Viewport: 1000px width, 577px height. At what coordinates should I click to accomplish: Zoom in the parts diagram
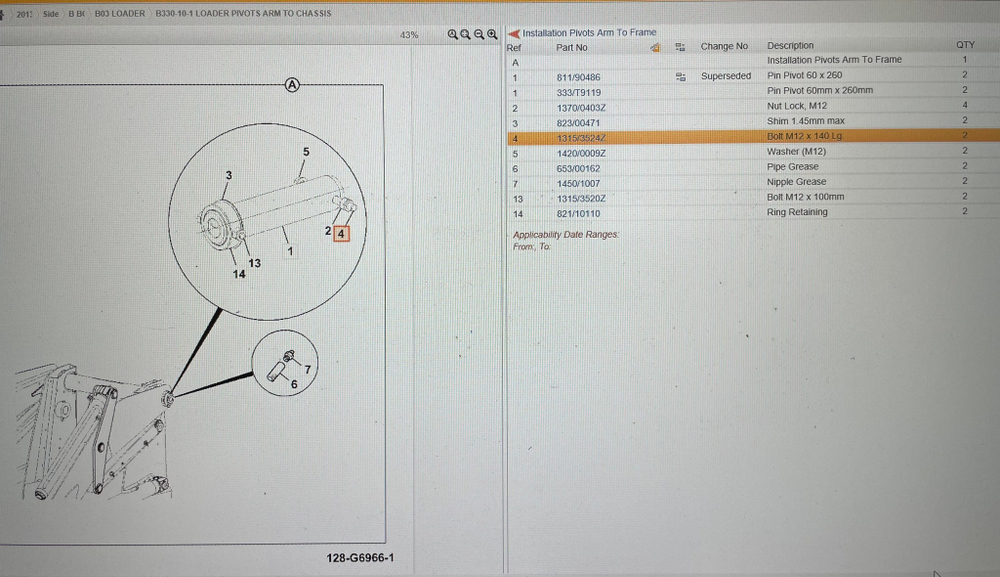492,34
